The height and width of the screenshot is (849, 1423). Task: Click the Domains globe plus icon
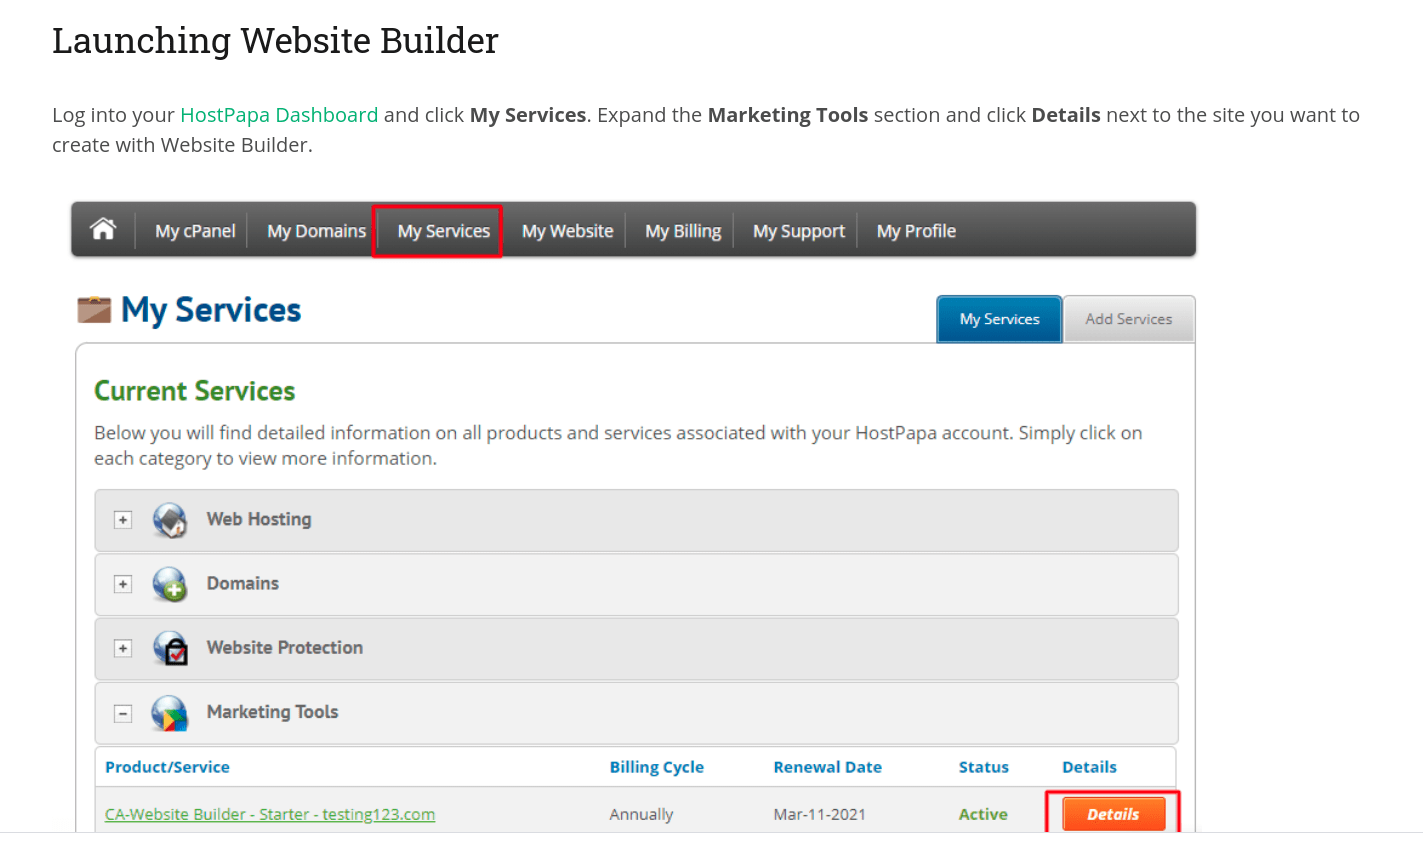[170, 584]
